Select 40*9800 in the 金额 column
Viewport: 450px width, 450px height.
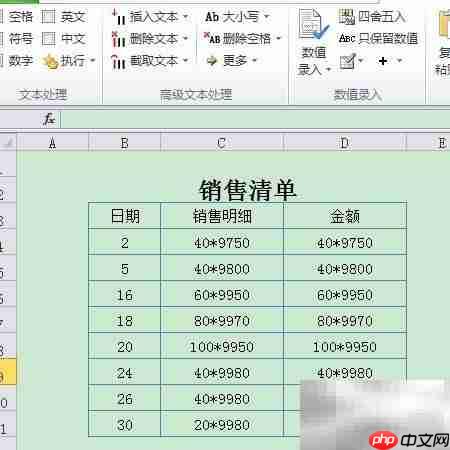click(x=345, y=268)
